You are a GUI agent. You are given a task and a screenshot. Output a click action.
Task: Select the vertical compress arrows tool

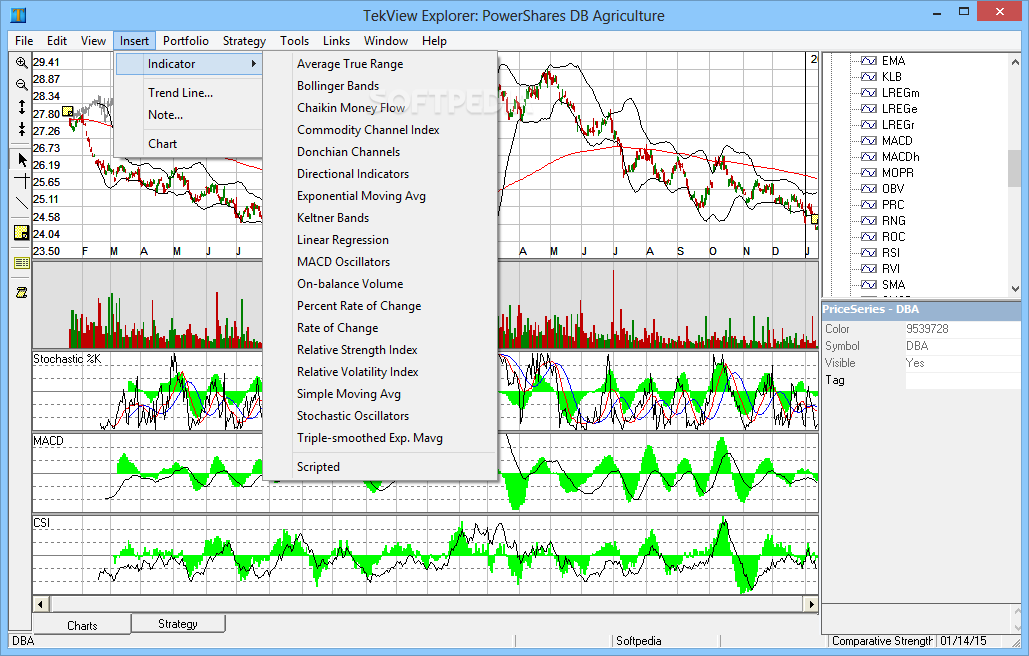tap(22, 129)
